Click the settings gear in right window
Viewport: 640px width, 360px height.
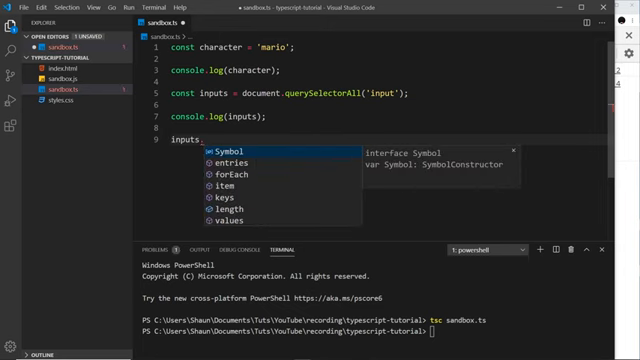click(x=629, y=53)
